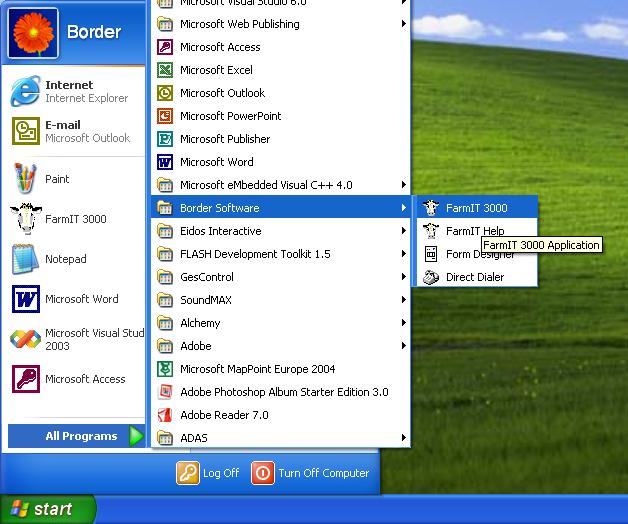This screenshot has height=524, width=628.
Task: Click the Adobe Photoshop Album Starter Edition 3.0 label
Action: click(284, 392)
